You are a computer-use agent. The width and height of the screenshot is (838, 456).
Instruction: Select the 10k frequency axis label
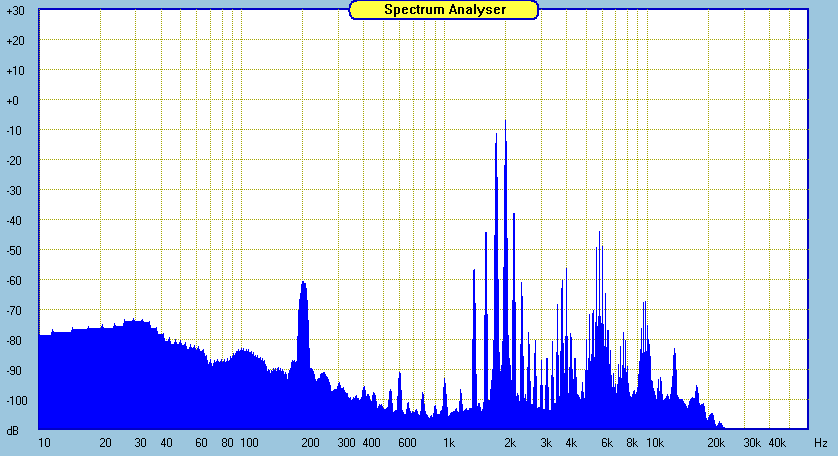[x=655, y=443]
